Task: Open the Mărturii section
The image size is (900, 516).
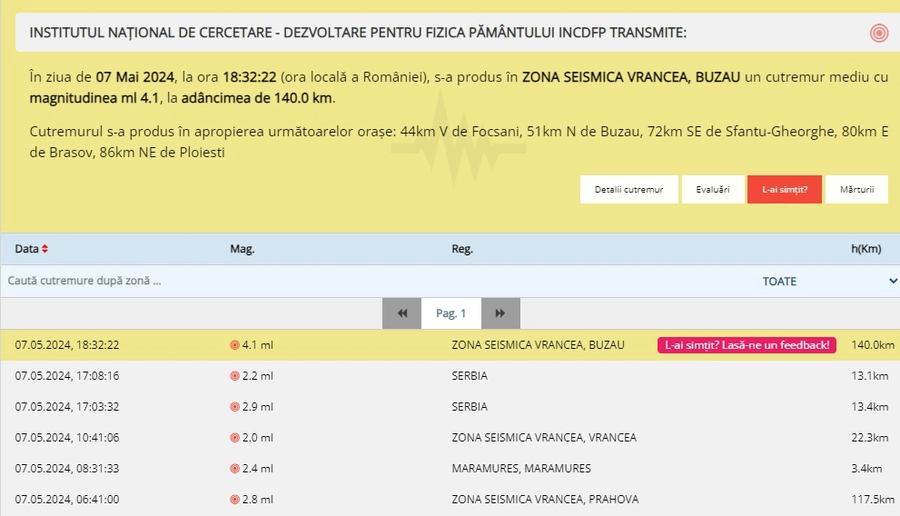Action: pyautogui.click(x=857, y=189)
